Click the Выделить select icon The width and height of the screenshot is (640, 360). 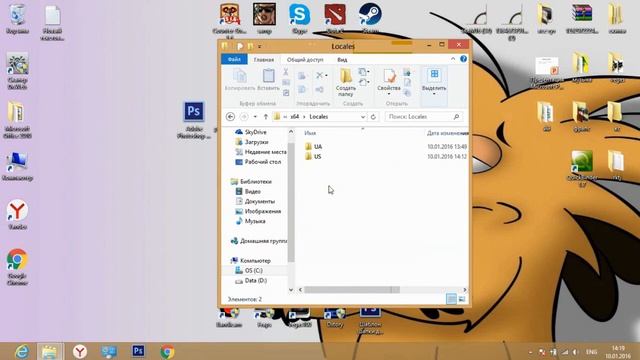click(x=434, y=75)
